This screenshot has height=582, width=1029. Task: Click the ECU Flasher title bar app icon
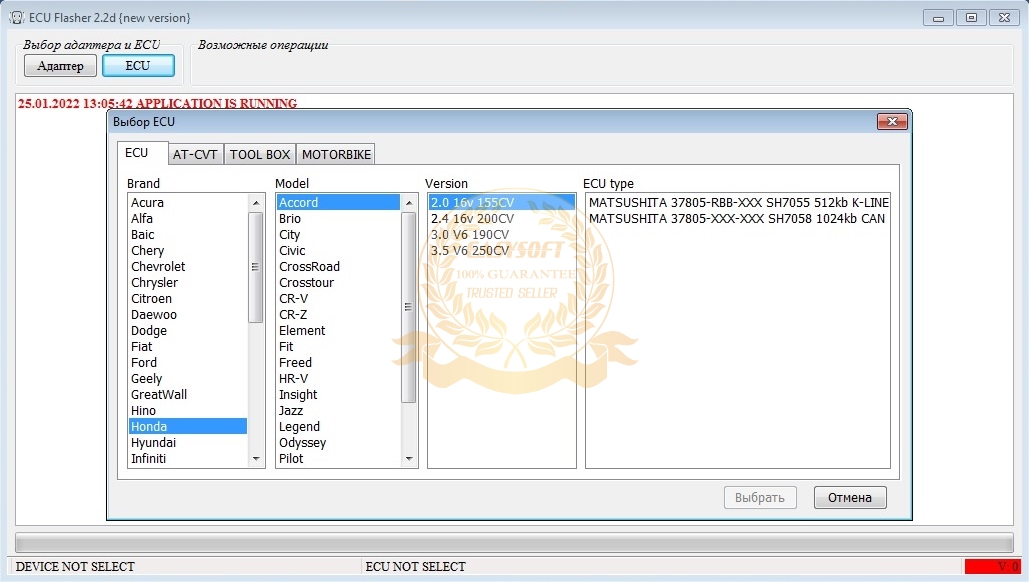[x=16, y=18]
